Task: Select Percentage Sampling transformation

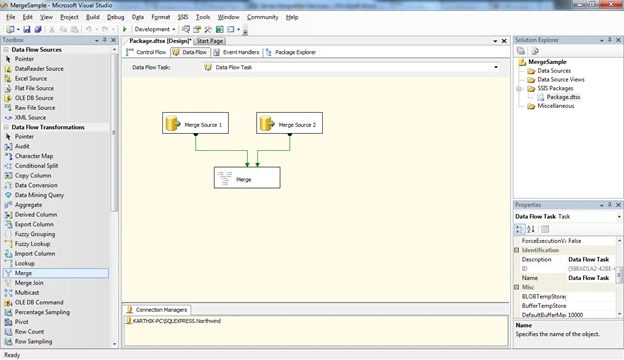Action: click(x=42, y=312)
